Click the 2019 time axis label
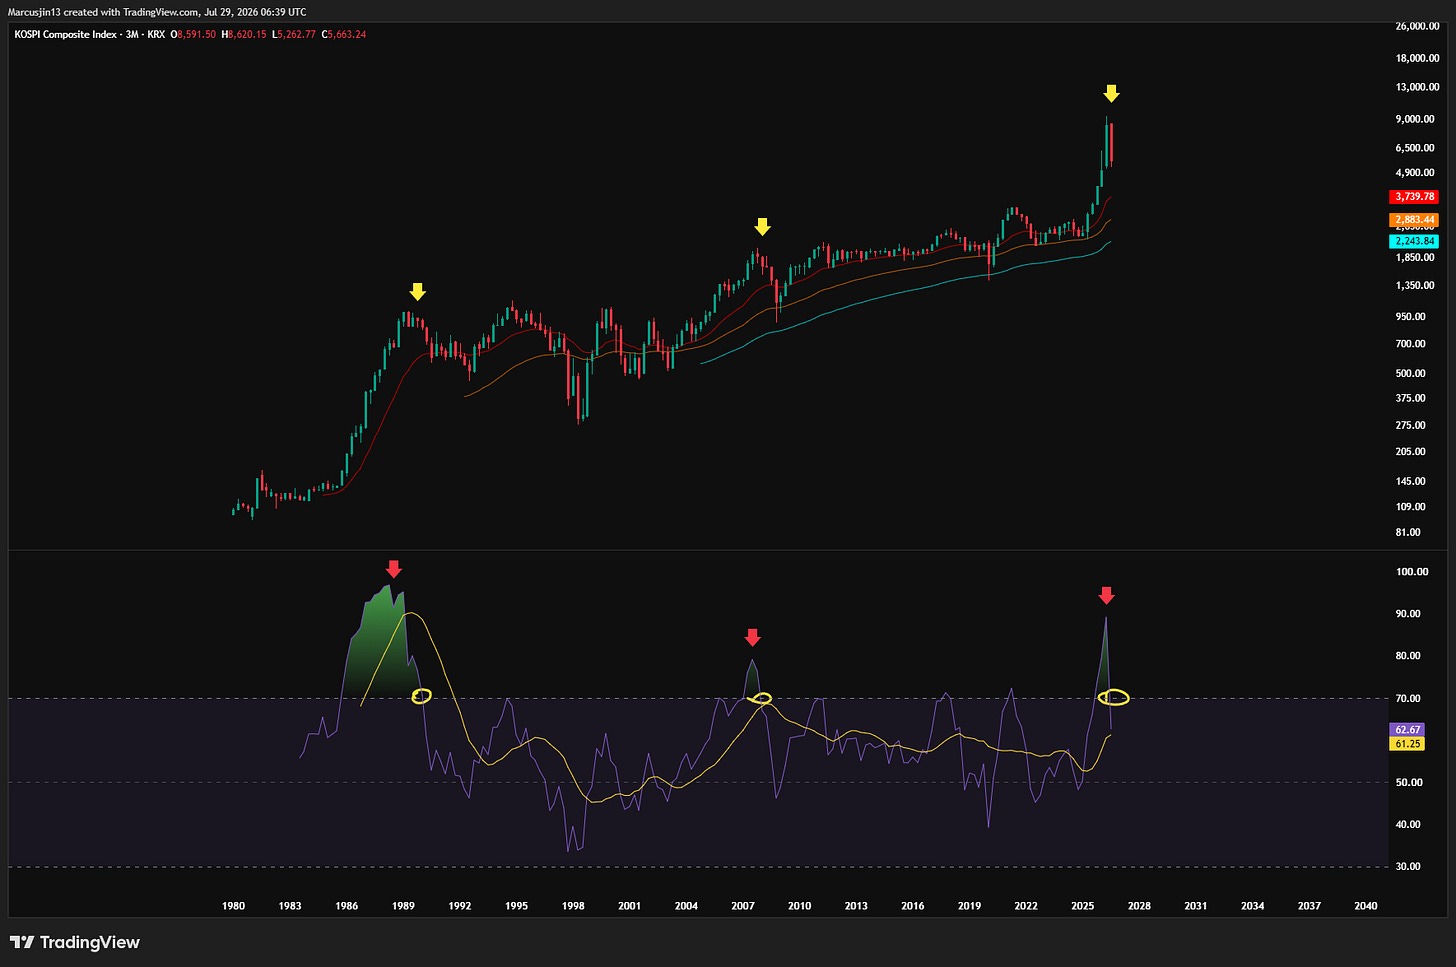The image size is (1456, 967). pos(969,906)
